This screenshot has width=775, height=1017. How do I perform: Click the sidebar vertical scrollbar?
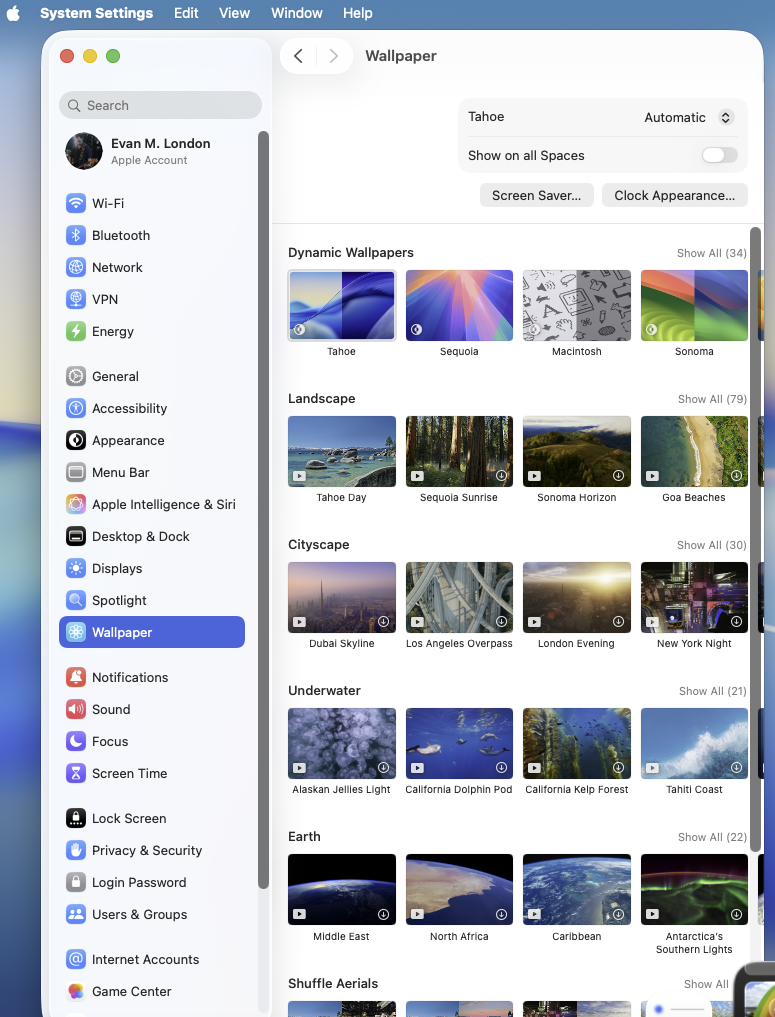pyautogui.click(x=263, y=510)
